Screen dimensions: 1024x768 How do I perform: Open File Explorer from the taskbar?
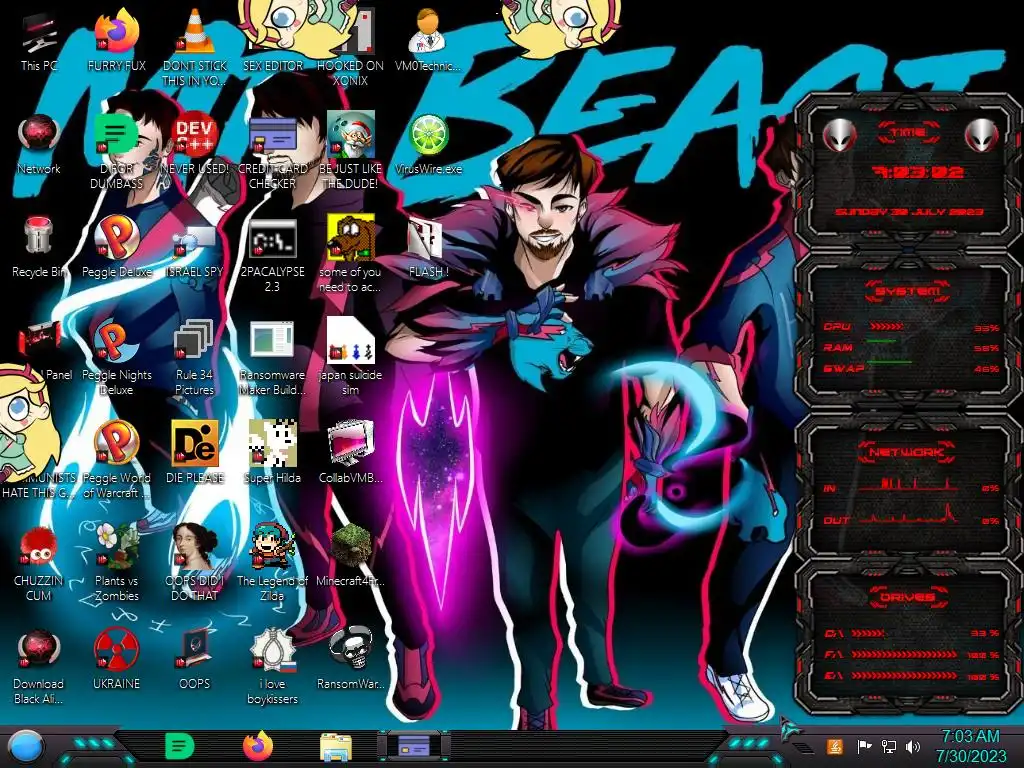click(336, 748)
